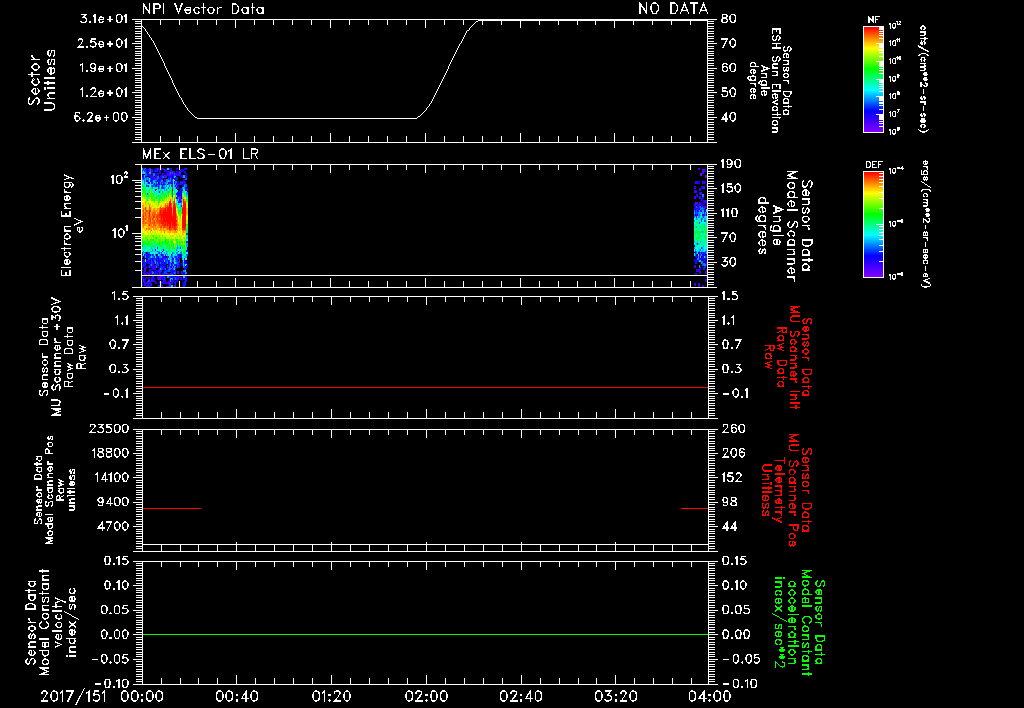Click the 'ESH Sun Elevation Angle degree' axis label
Image resolution: width=1024 pixels, height=708 pixels.
[770, 80]
